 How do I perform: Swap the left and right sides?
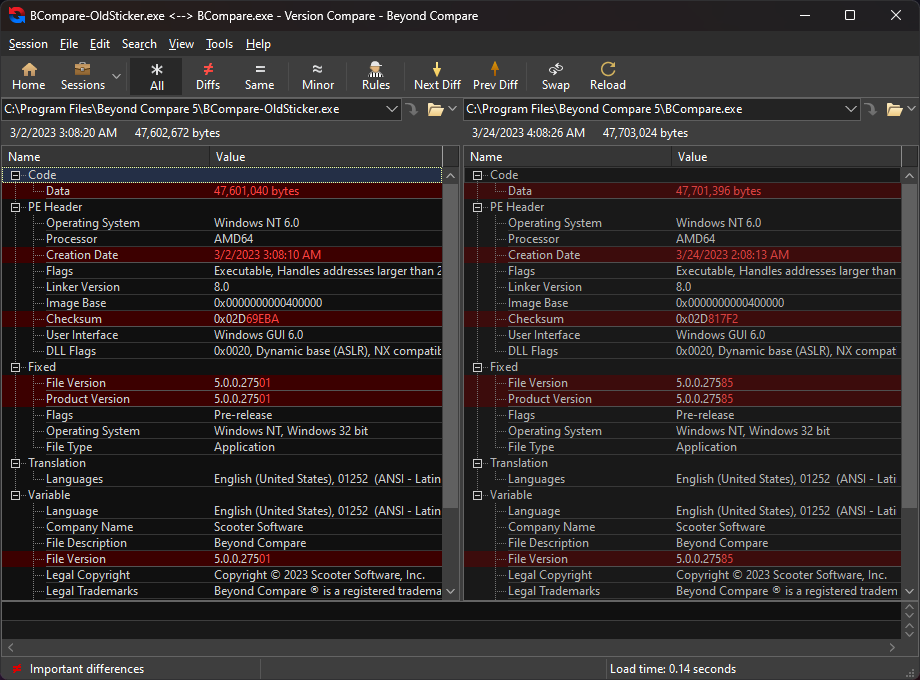555,76
